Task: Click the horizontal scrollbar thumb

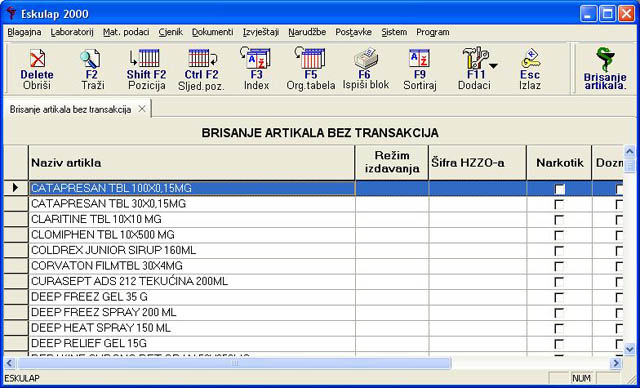Action: click(x=234, y=363)
